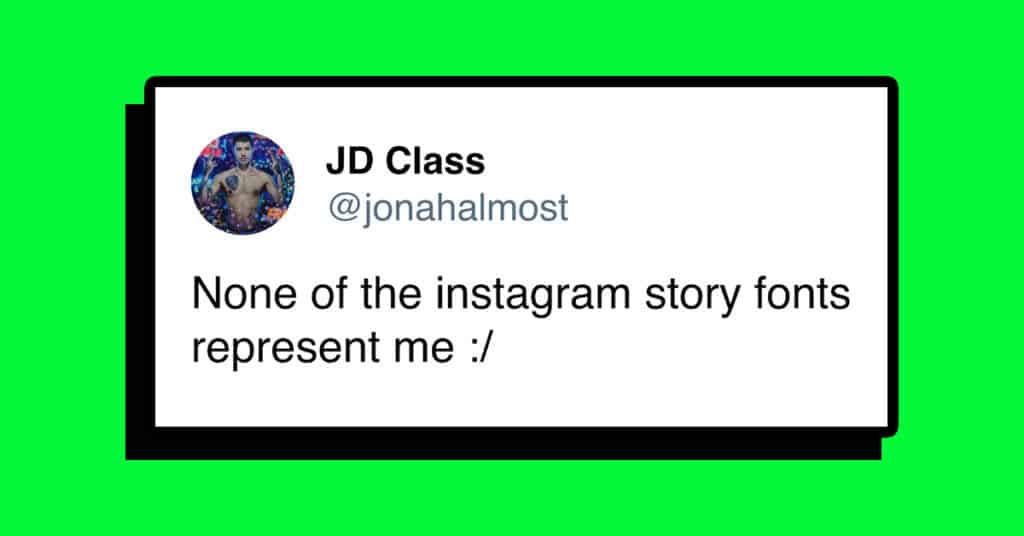The image size is (1024, 536).
Task: Select the word instagram in the tweet
Action: pyautogui.click(x=533, y=295)
